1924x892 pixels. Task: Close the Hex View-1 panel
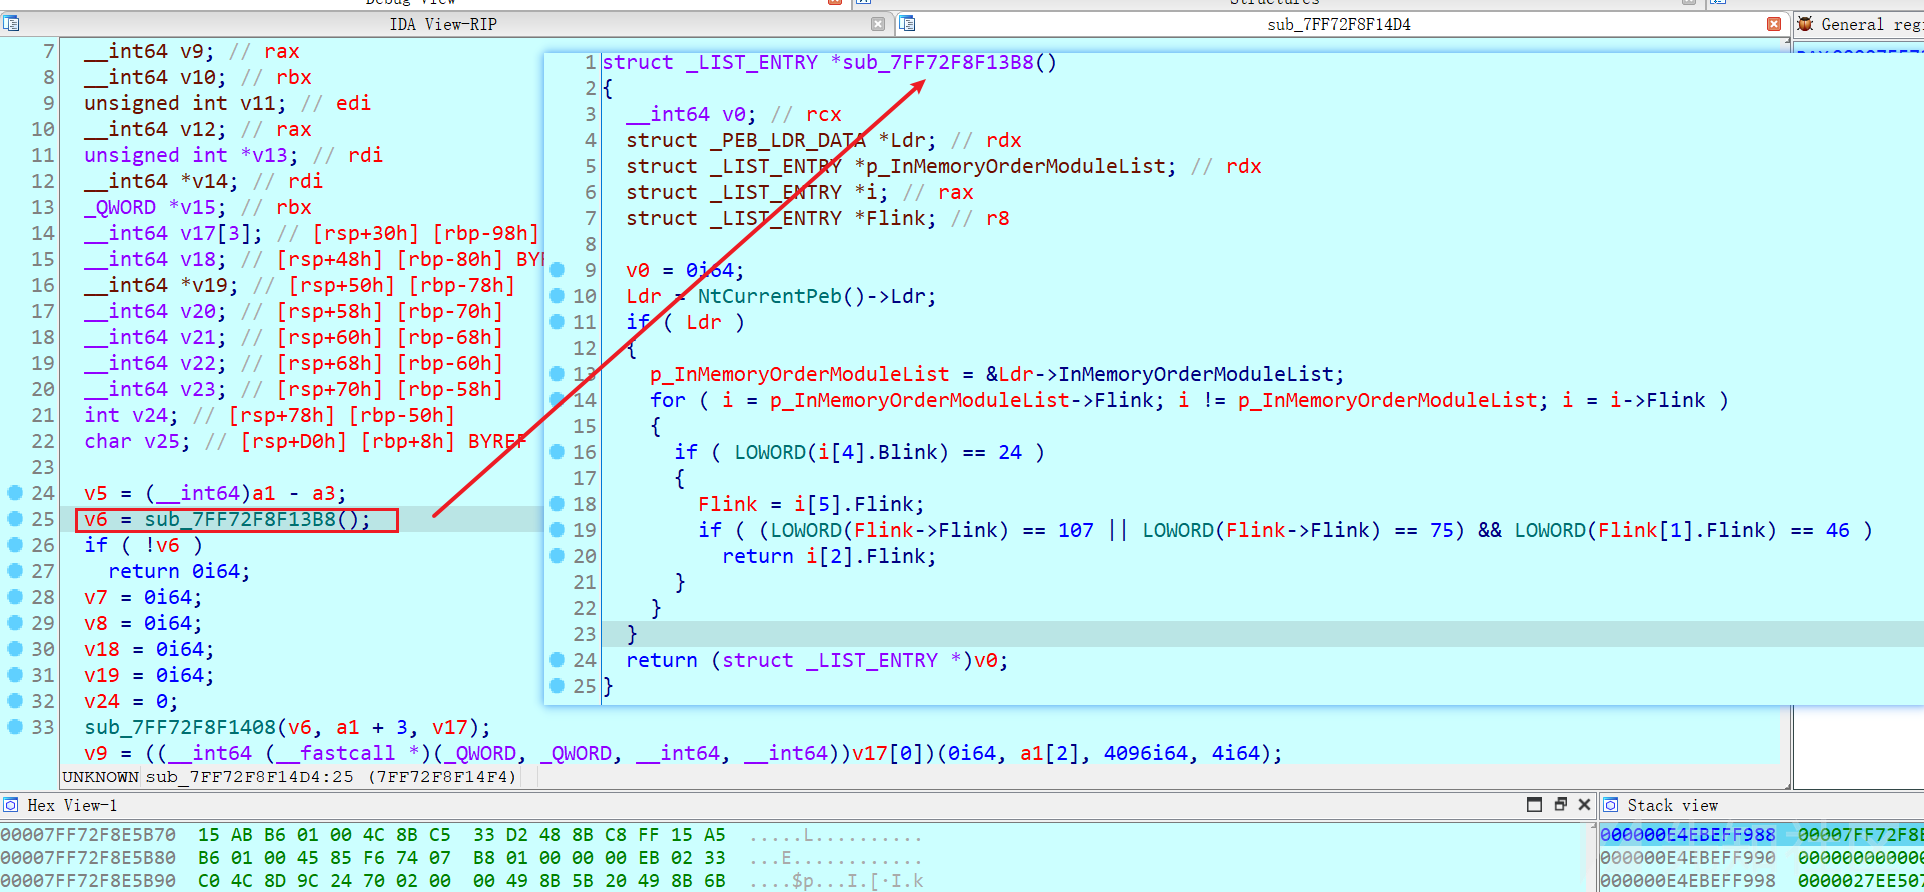coord(1584,805)
